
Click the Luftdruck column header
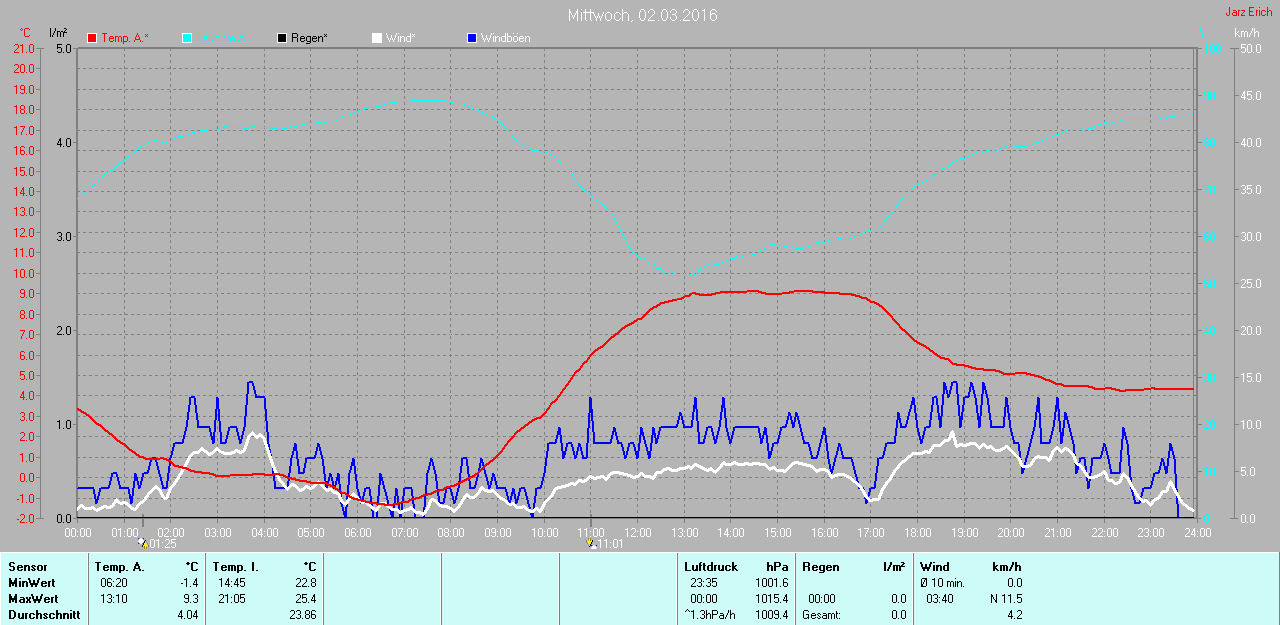(711, 567)
